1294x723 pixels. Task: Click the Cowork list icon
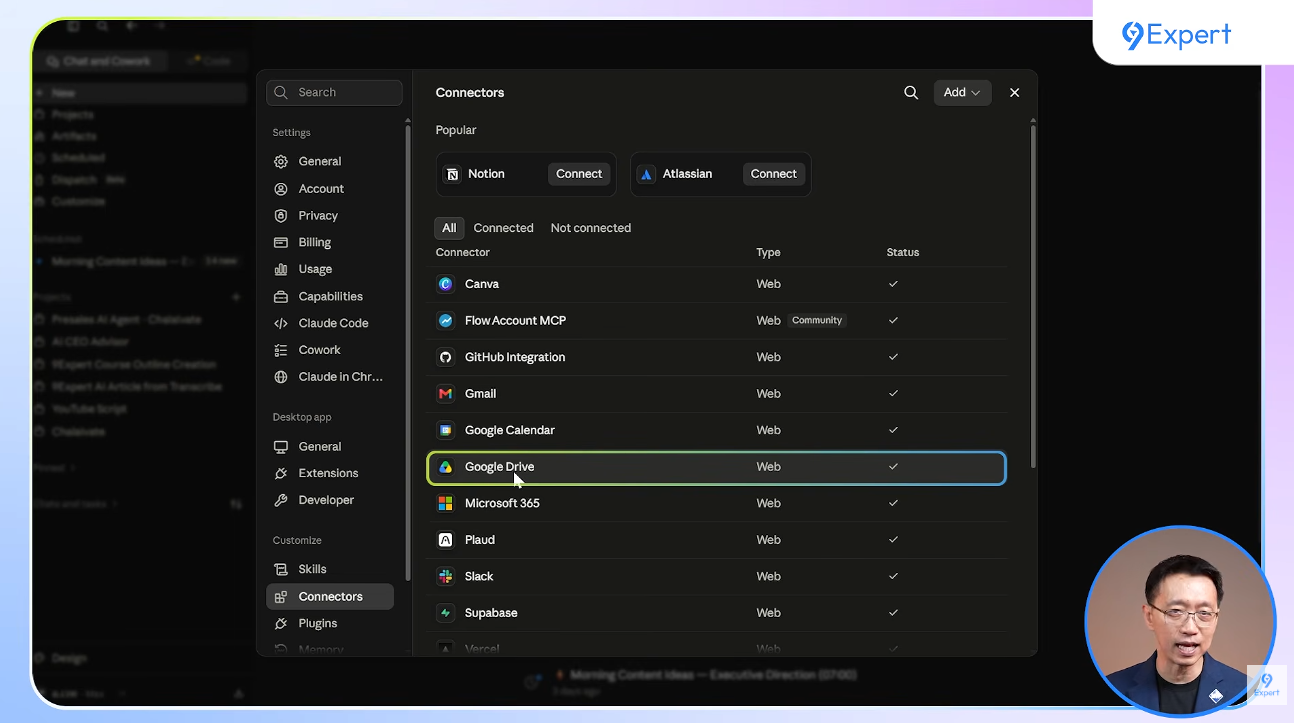[281, 350]
